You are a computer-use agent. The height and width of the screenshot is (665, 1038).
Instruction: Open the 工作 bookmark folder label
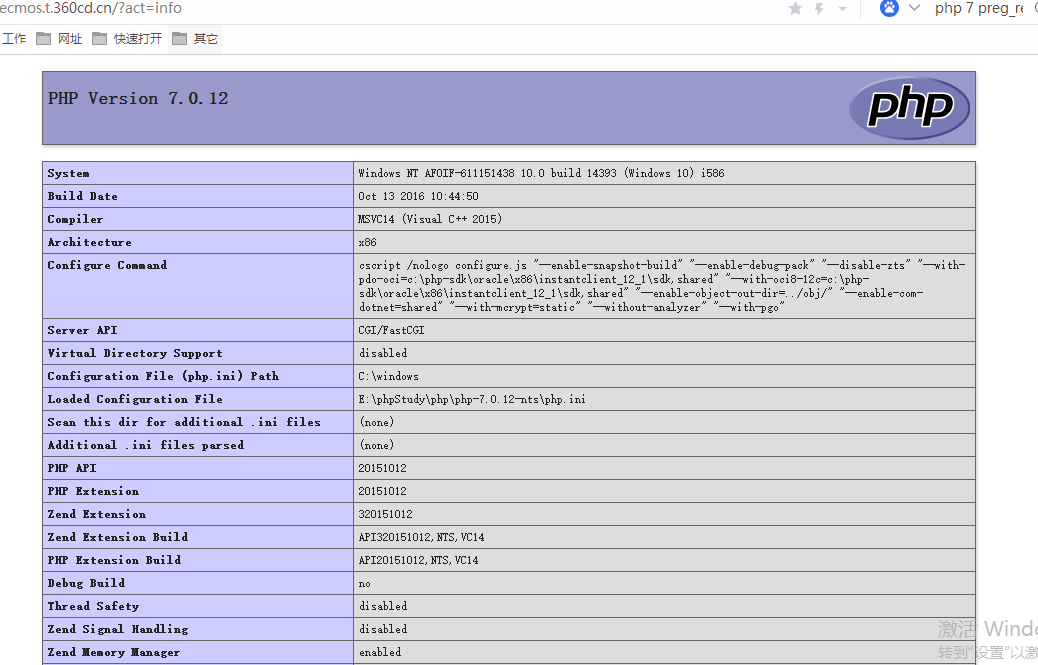click(x=14, y=39)
